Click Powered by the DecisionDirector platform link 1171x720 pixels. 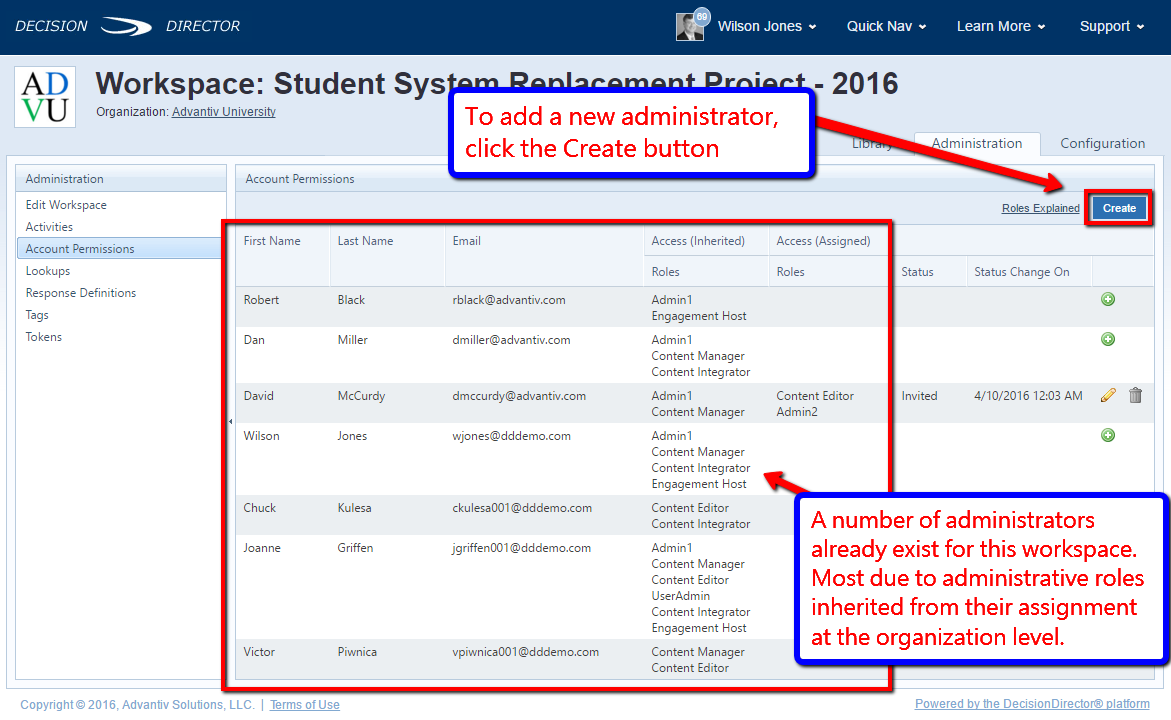pos(1032,704)
